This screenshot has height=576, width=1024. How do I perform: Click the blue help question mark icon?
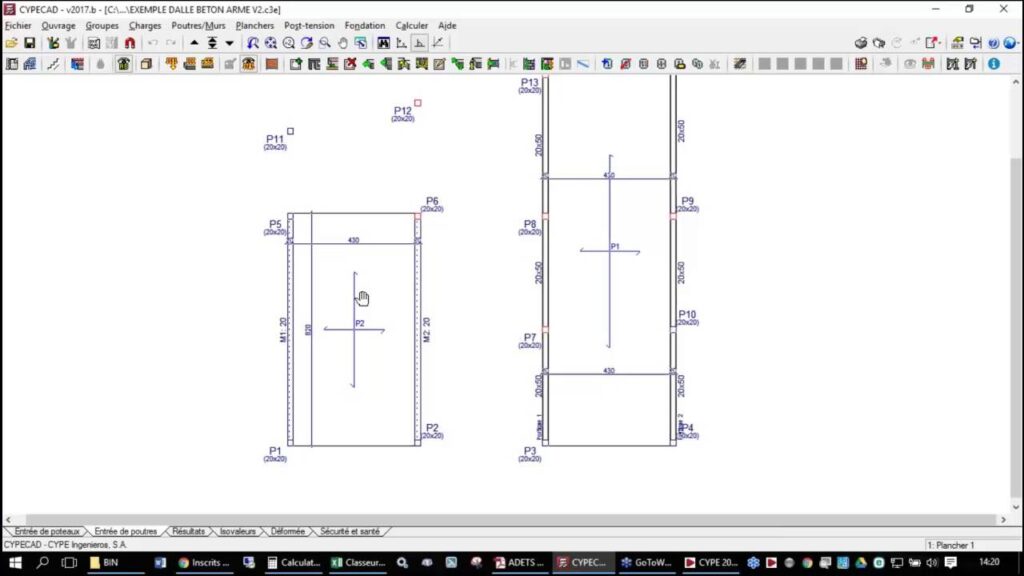993,43
